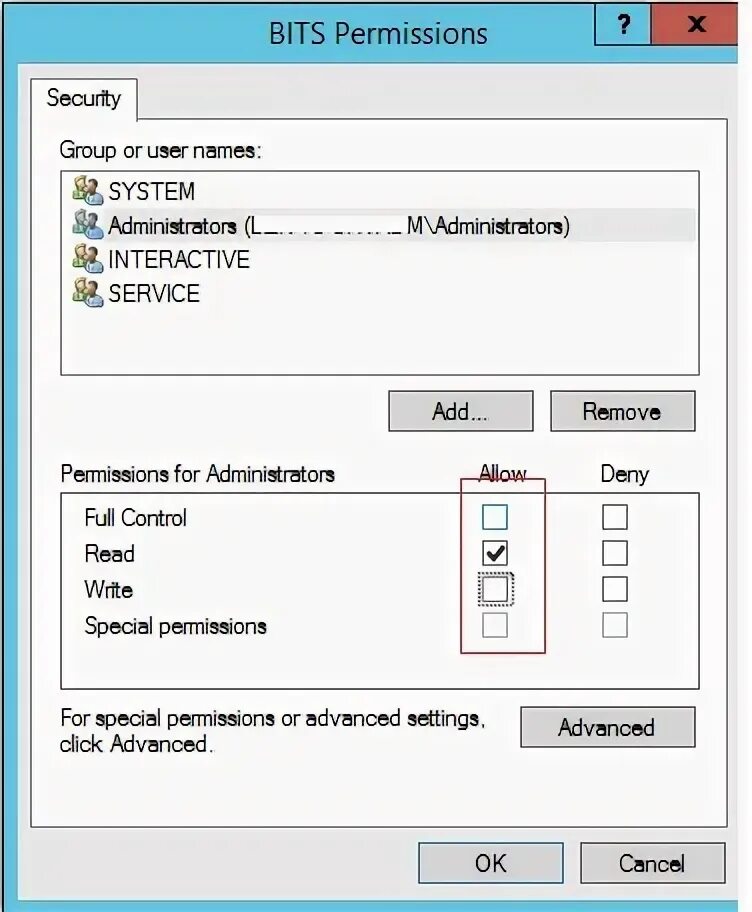Screen dimensions: 752x912
Task: Tick the Deny Write checkbox
Action: click(x=615, y=589)
